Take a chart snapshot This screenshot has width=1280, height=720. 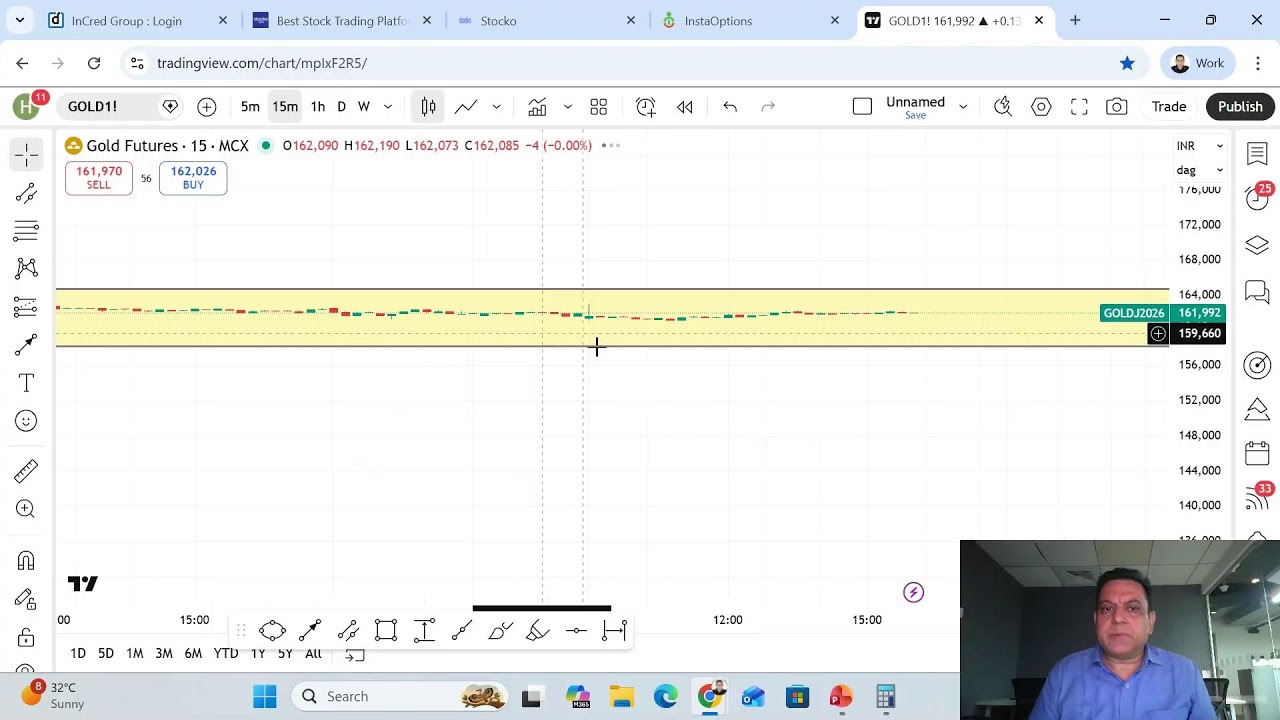1117,107
